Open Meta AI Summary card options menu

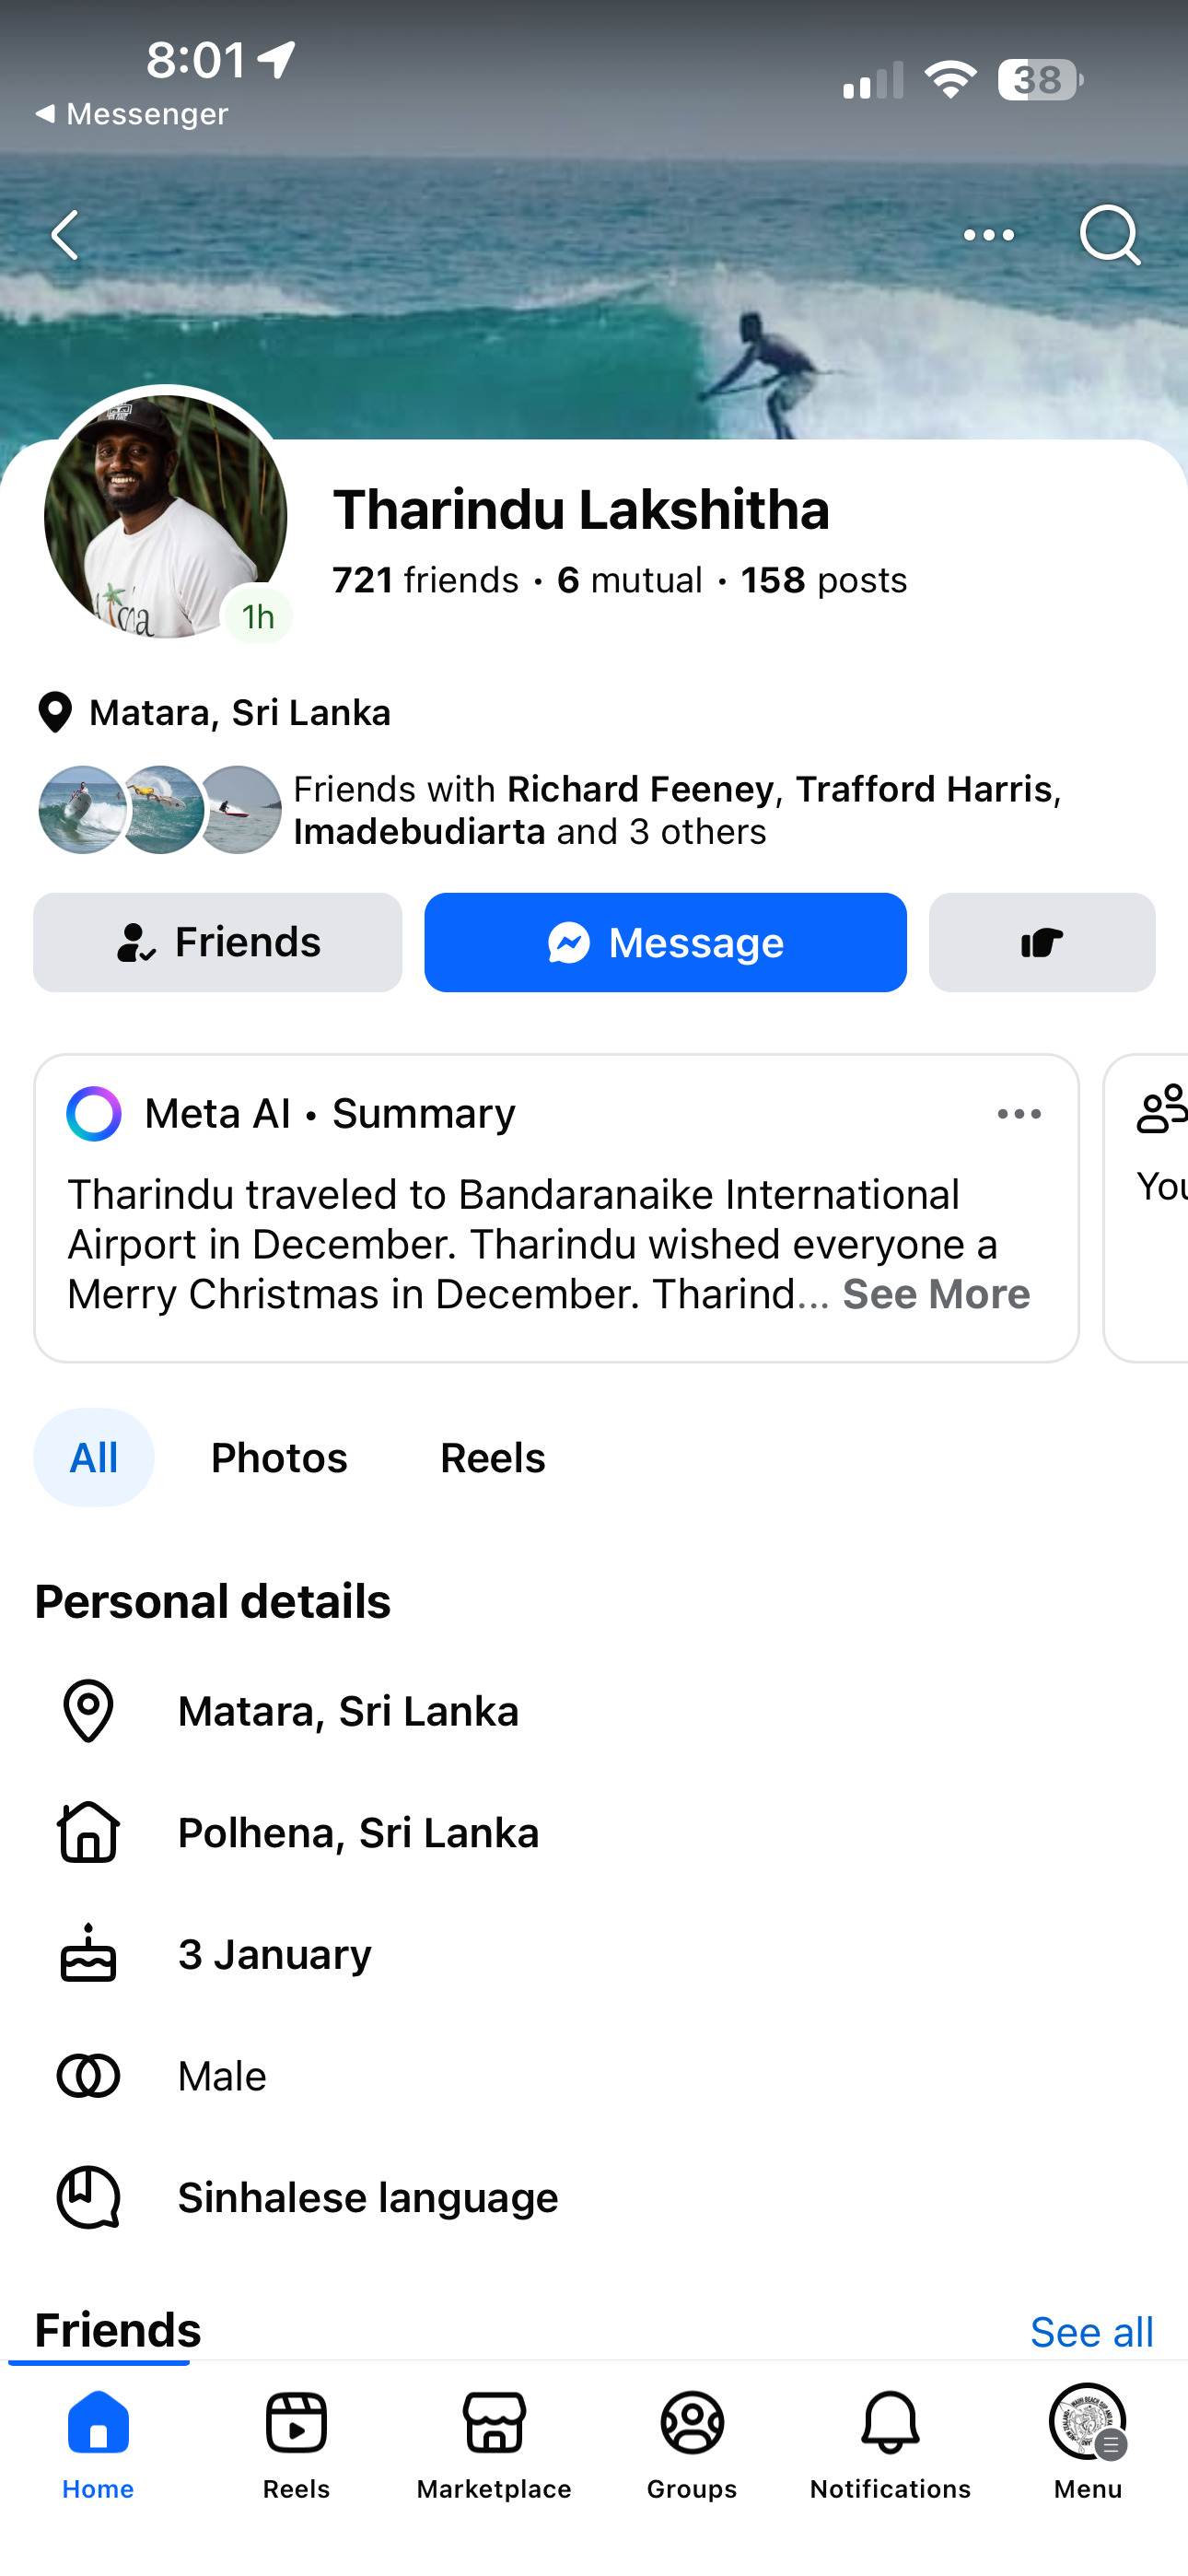coord(1018,1114)
